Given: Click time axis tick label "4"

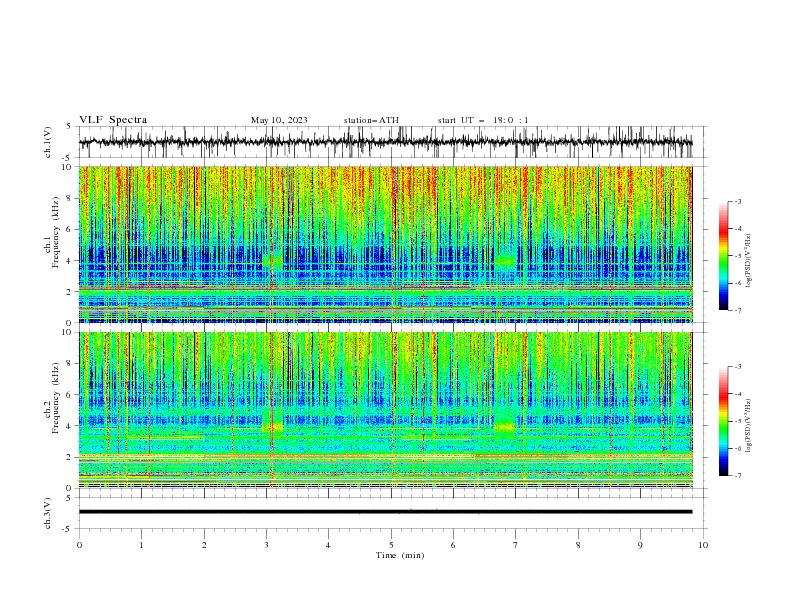Looking at the screenshot, I should tap(328, 545).
